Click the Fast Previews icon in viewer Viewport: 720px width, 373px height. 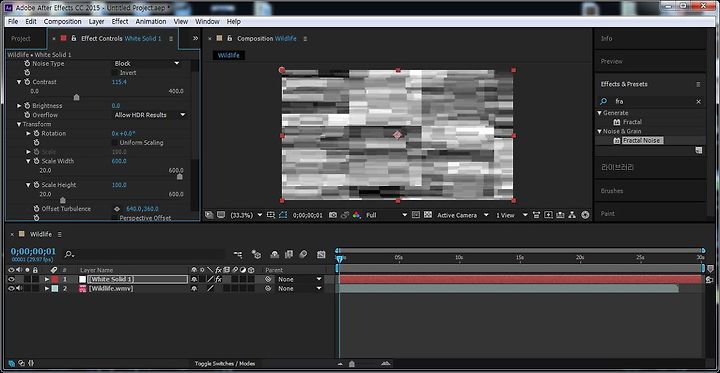[x=549, y=215]
